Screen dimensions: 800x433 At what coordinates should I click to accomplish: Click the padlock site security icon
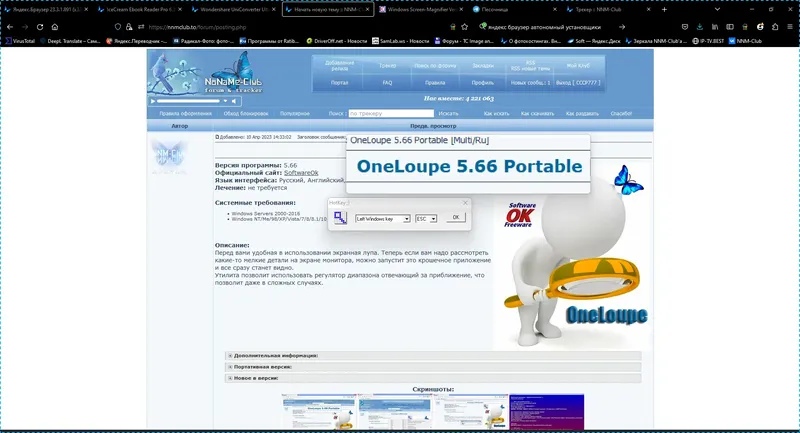(x=129, y=27)
